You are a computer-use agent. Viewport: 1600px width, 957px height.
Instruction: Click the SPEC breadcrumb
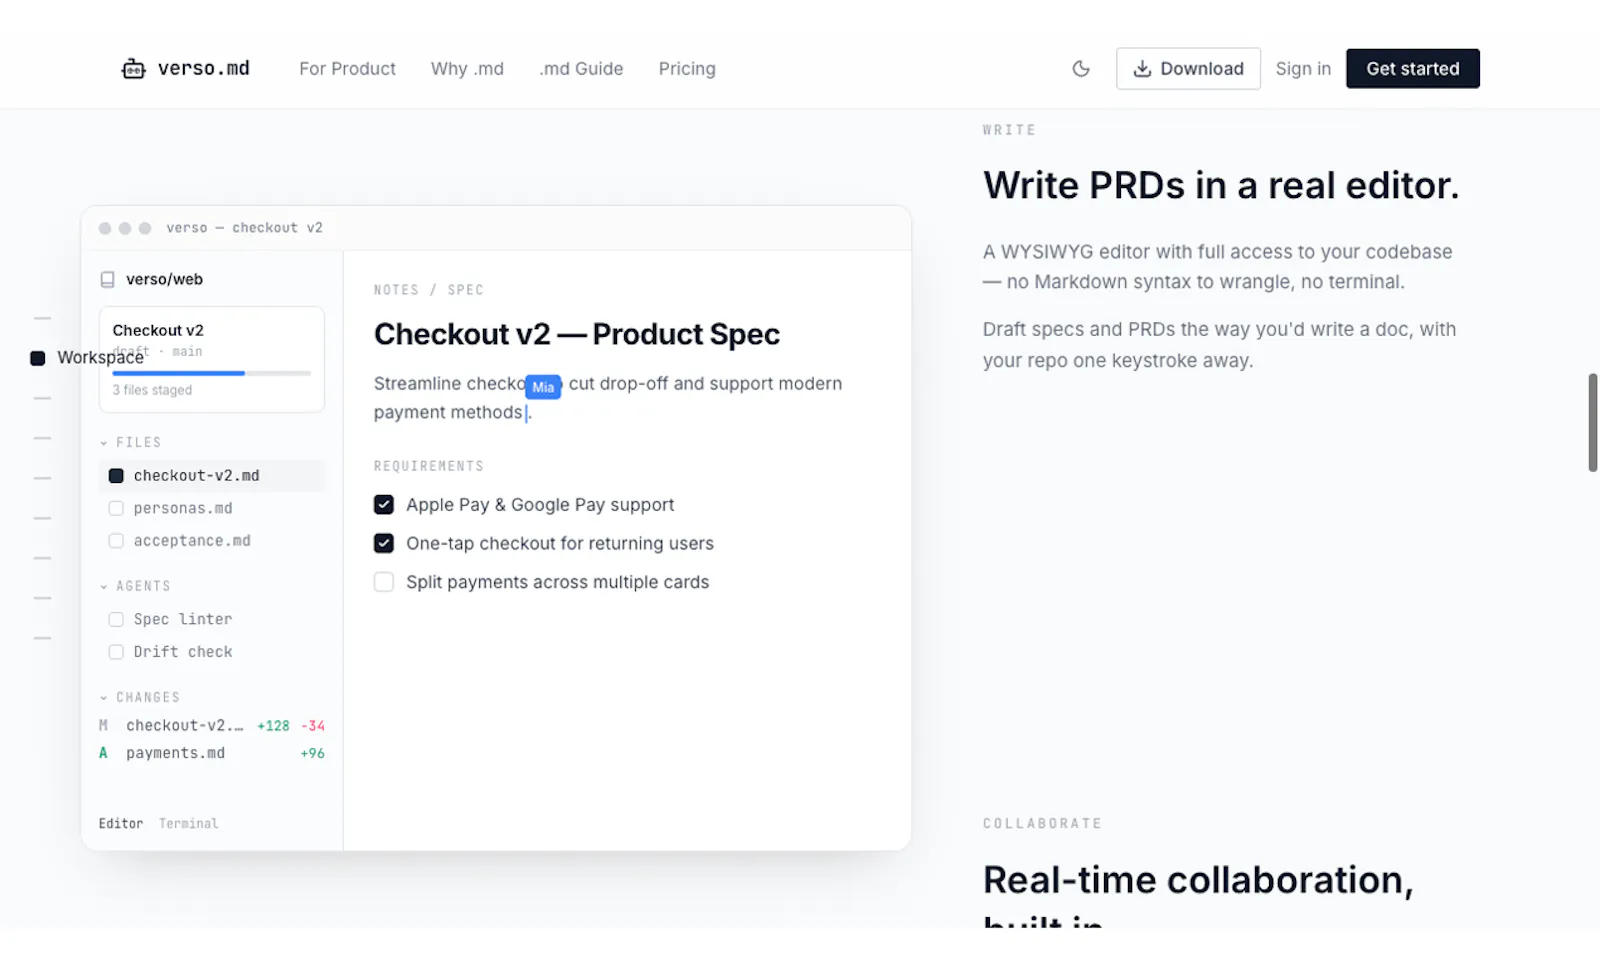click(465, 290)
